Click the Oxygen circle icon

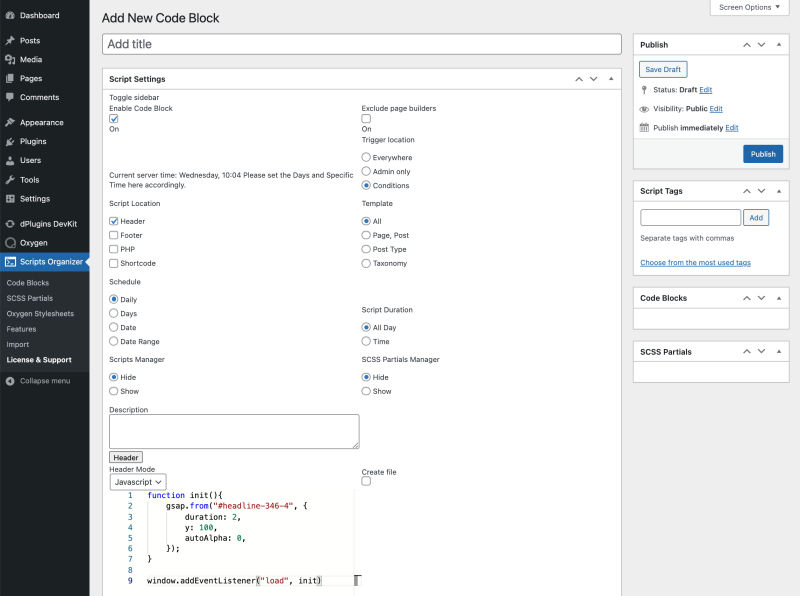[x=10, y=243]
